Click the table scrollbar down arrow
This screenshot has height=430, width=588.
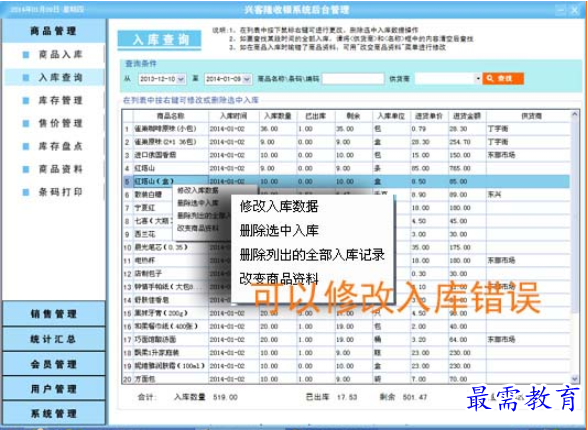574,379
